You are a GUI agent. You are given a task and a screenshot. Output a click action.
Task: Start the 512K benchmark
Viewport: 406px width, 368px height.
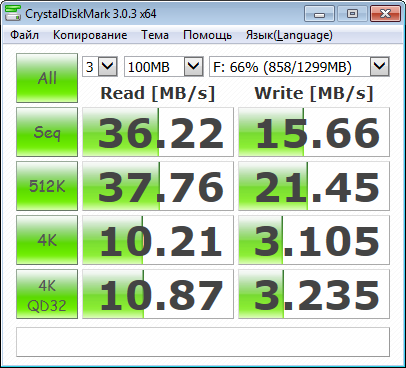(x=47, y=186)
